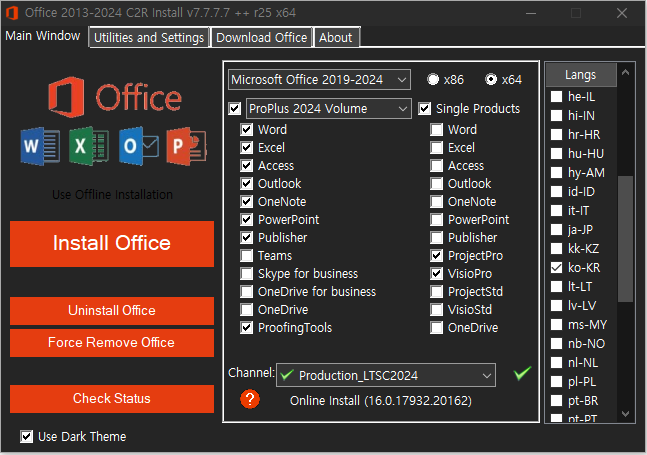Enable the Teams checkbox

coord(247,256)
